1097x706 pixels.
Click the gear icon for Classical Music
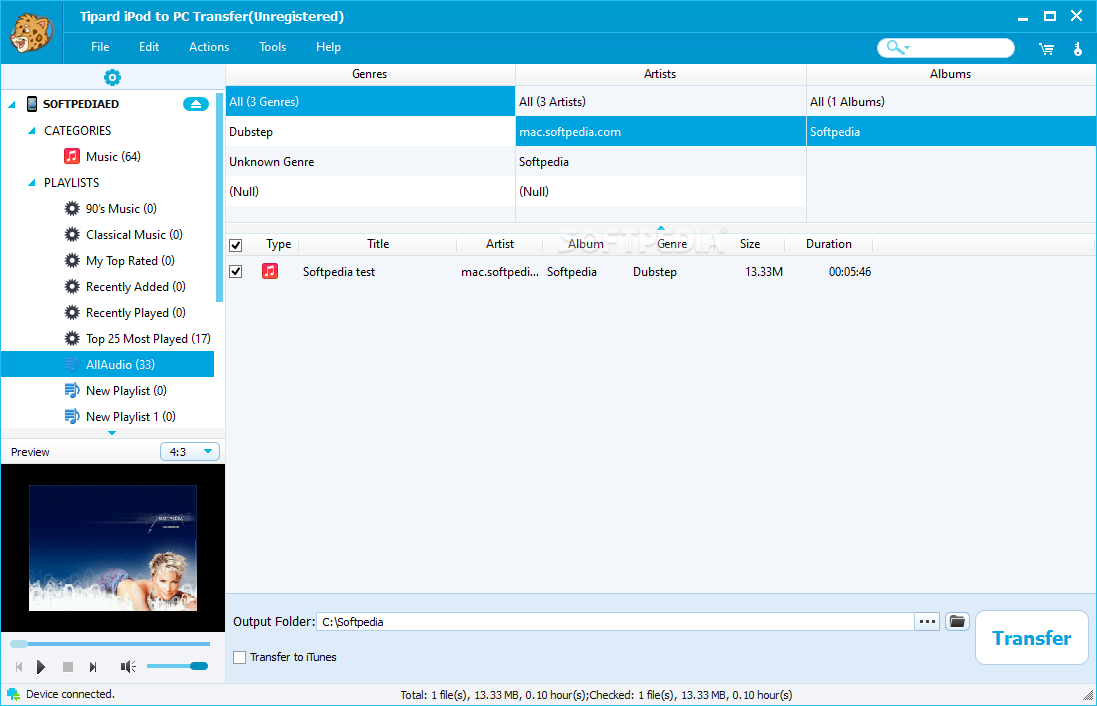tap(72, 234)
